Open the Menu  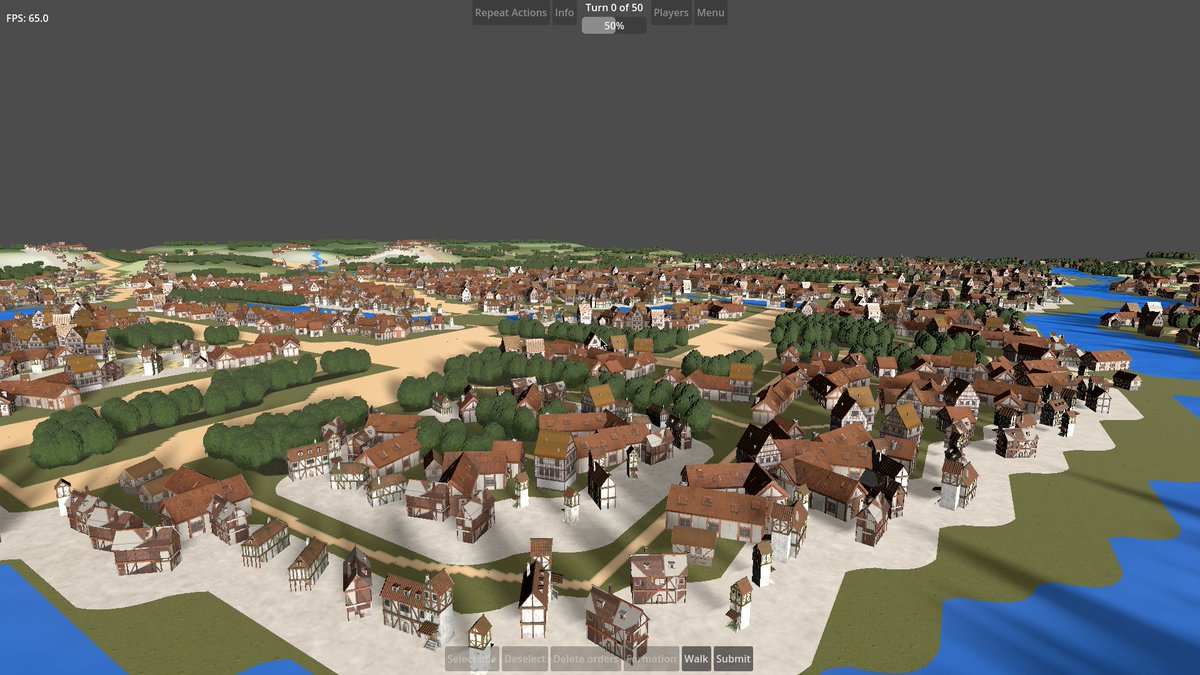(710, 12)
